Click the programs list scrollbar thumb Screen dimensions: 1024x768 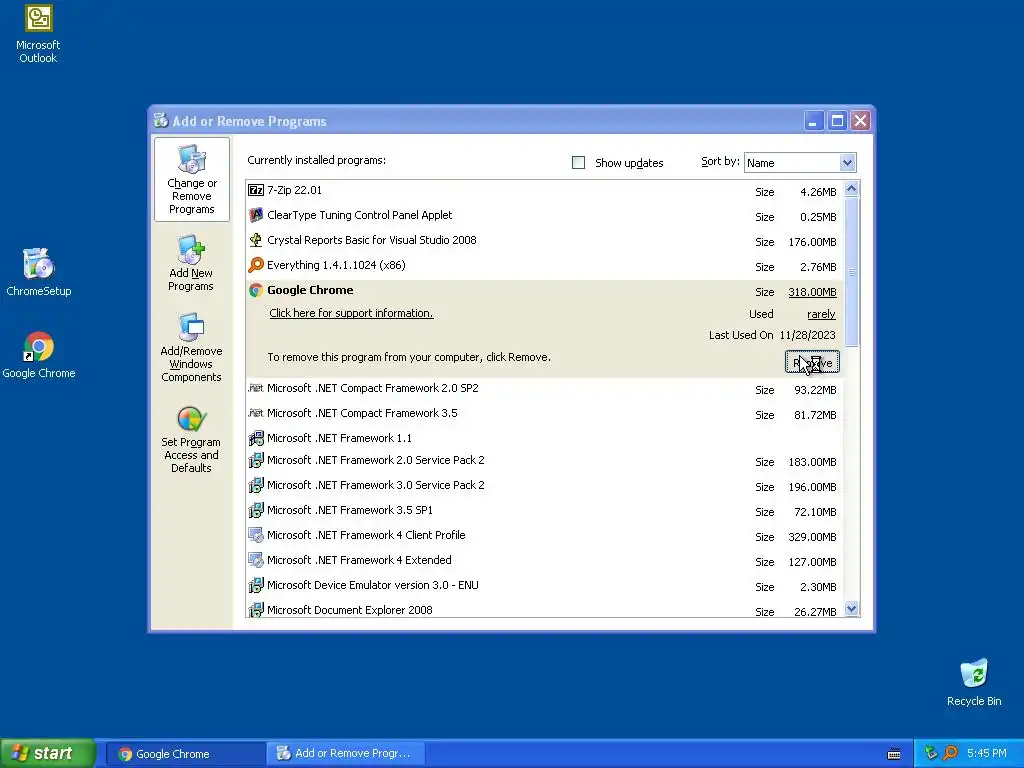[852, 271]
